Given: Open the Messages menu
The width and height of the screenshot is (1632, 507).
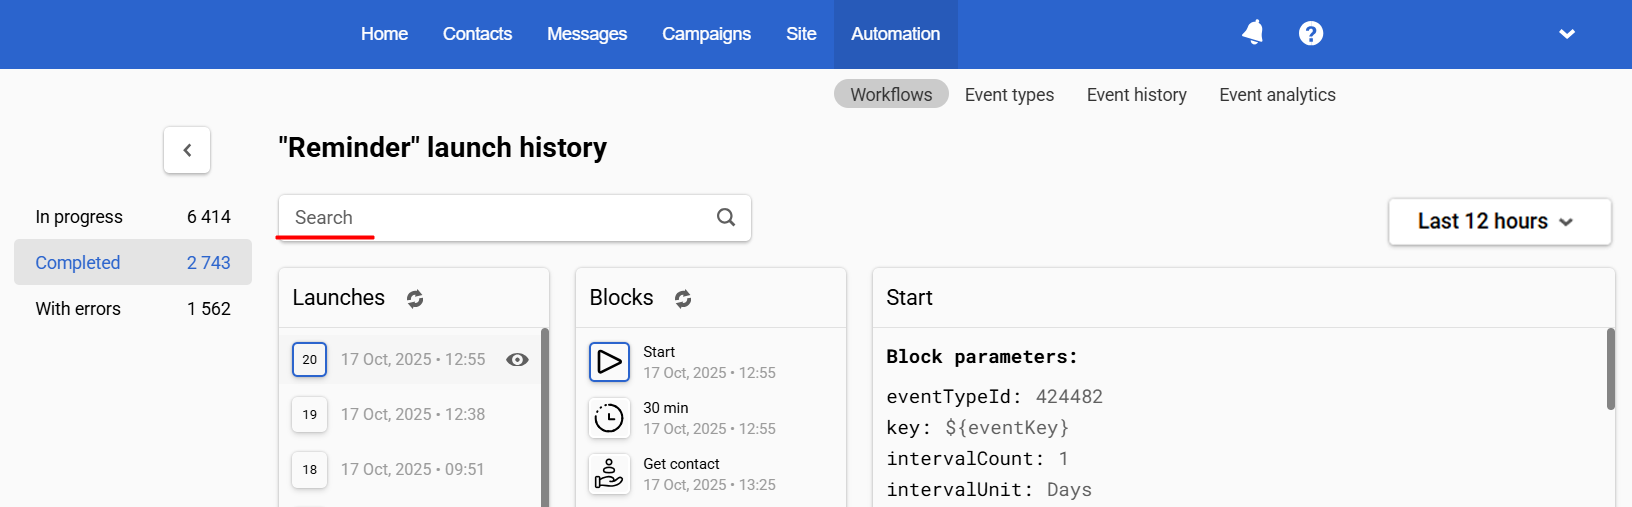Looking at the screenshot, I should (x=587, y=34).
